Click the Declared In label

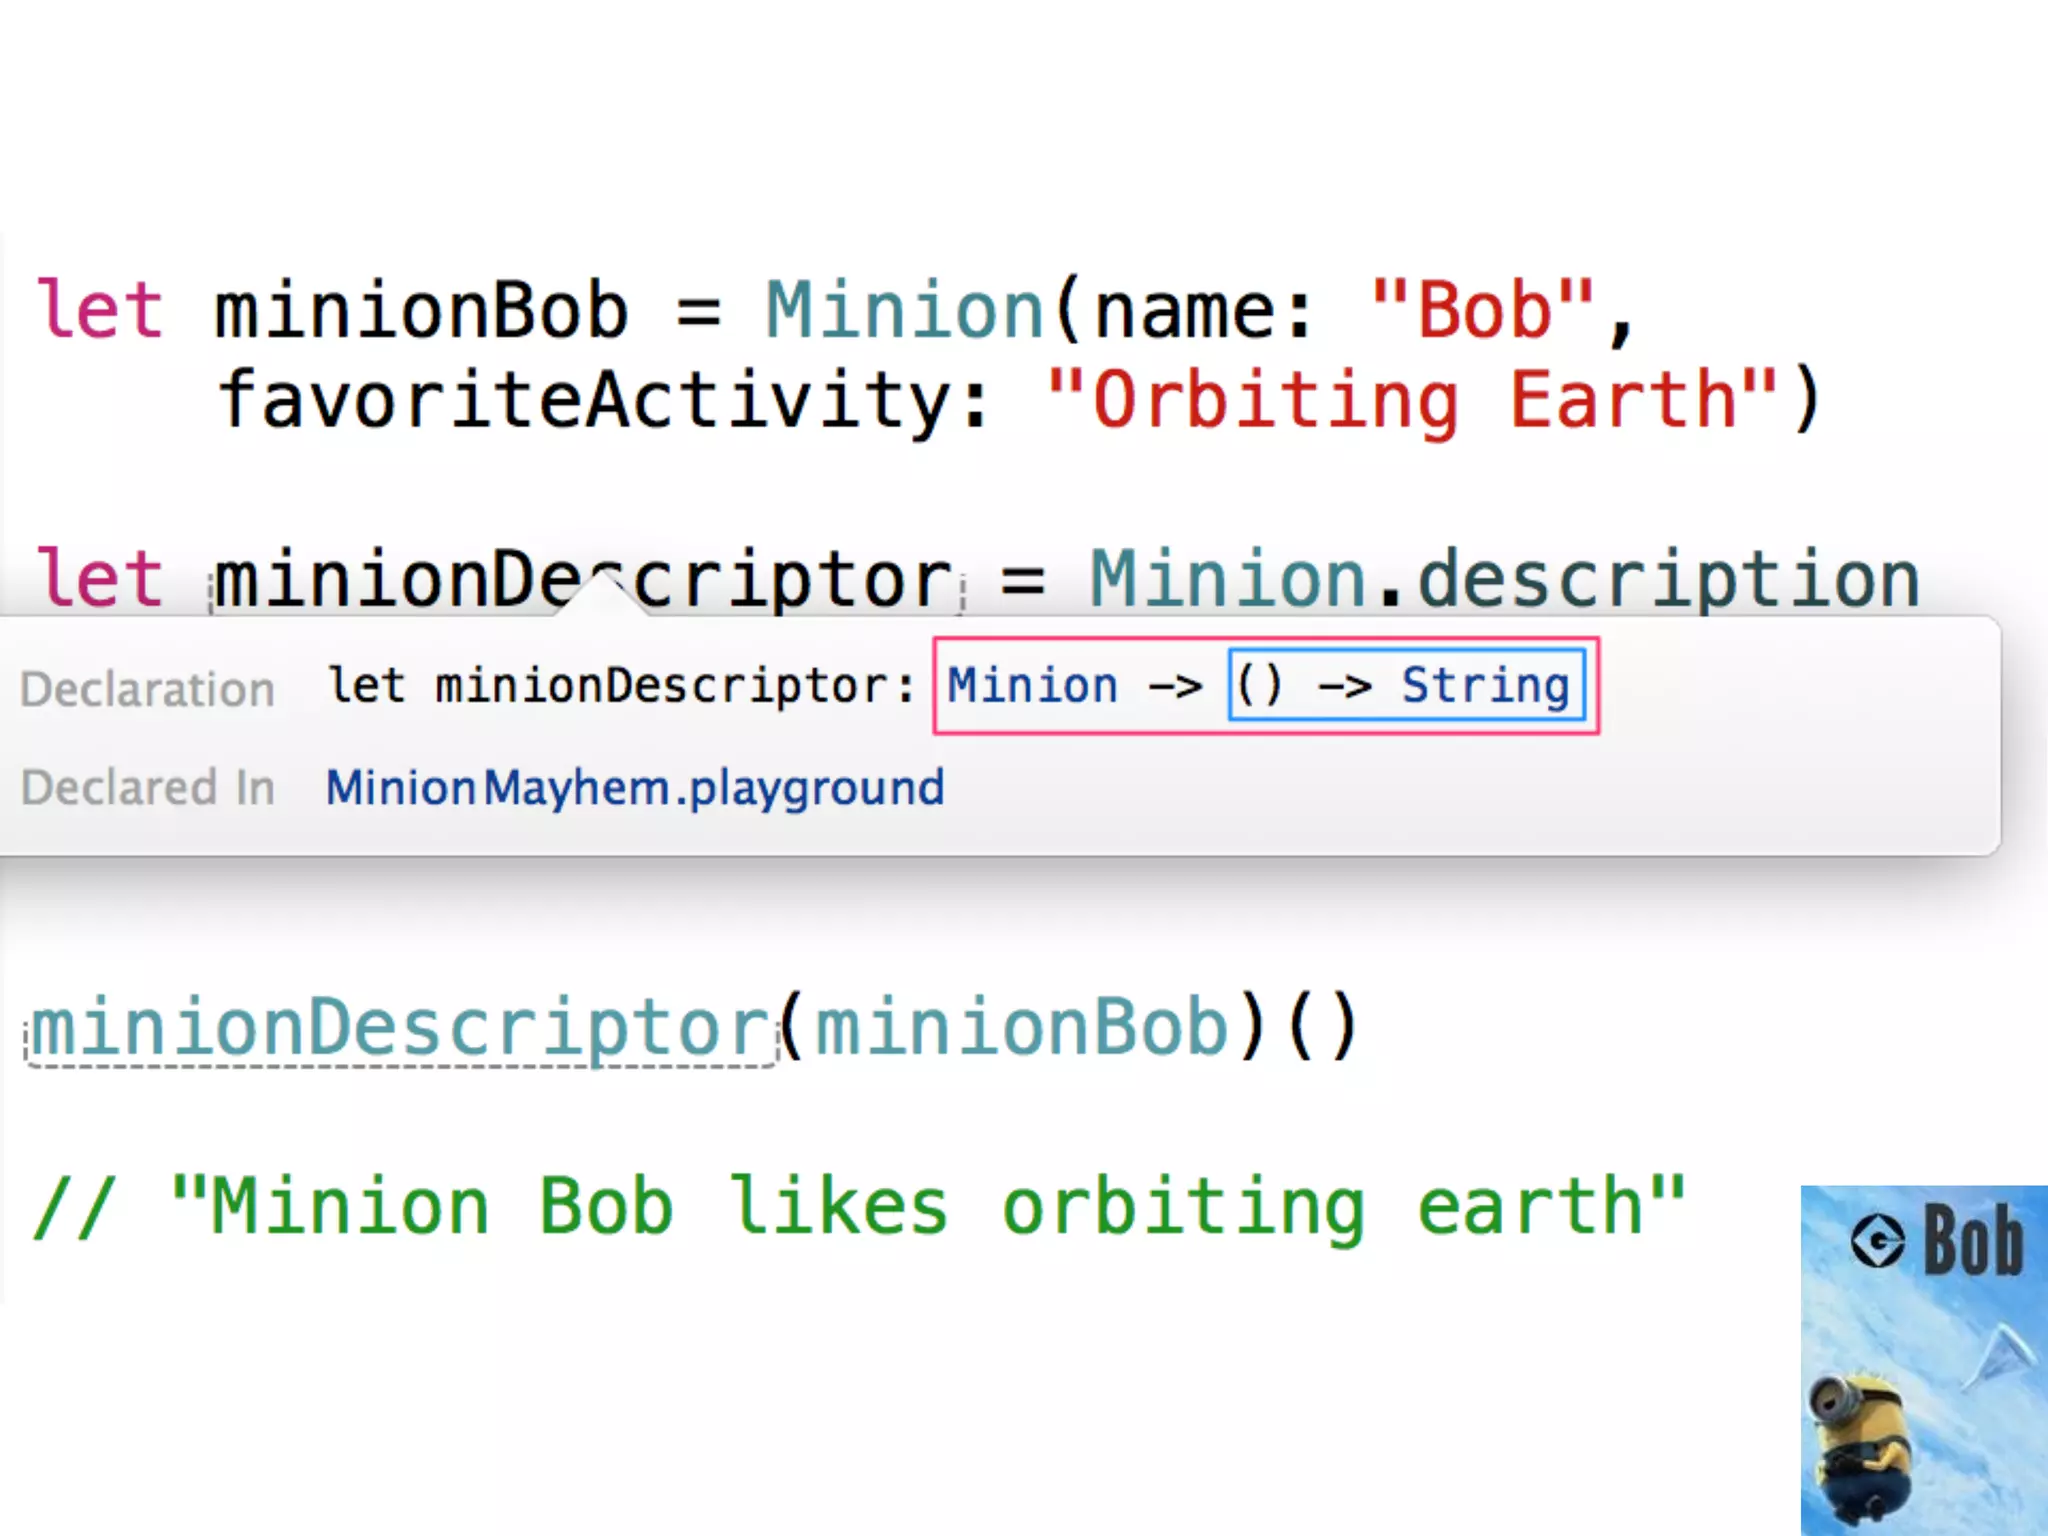[x=148, y=787]
